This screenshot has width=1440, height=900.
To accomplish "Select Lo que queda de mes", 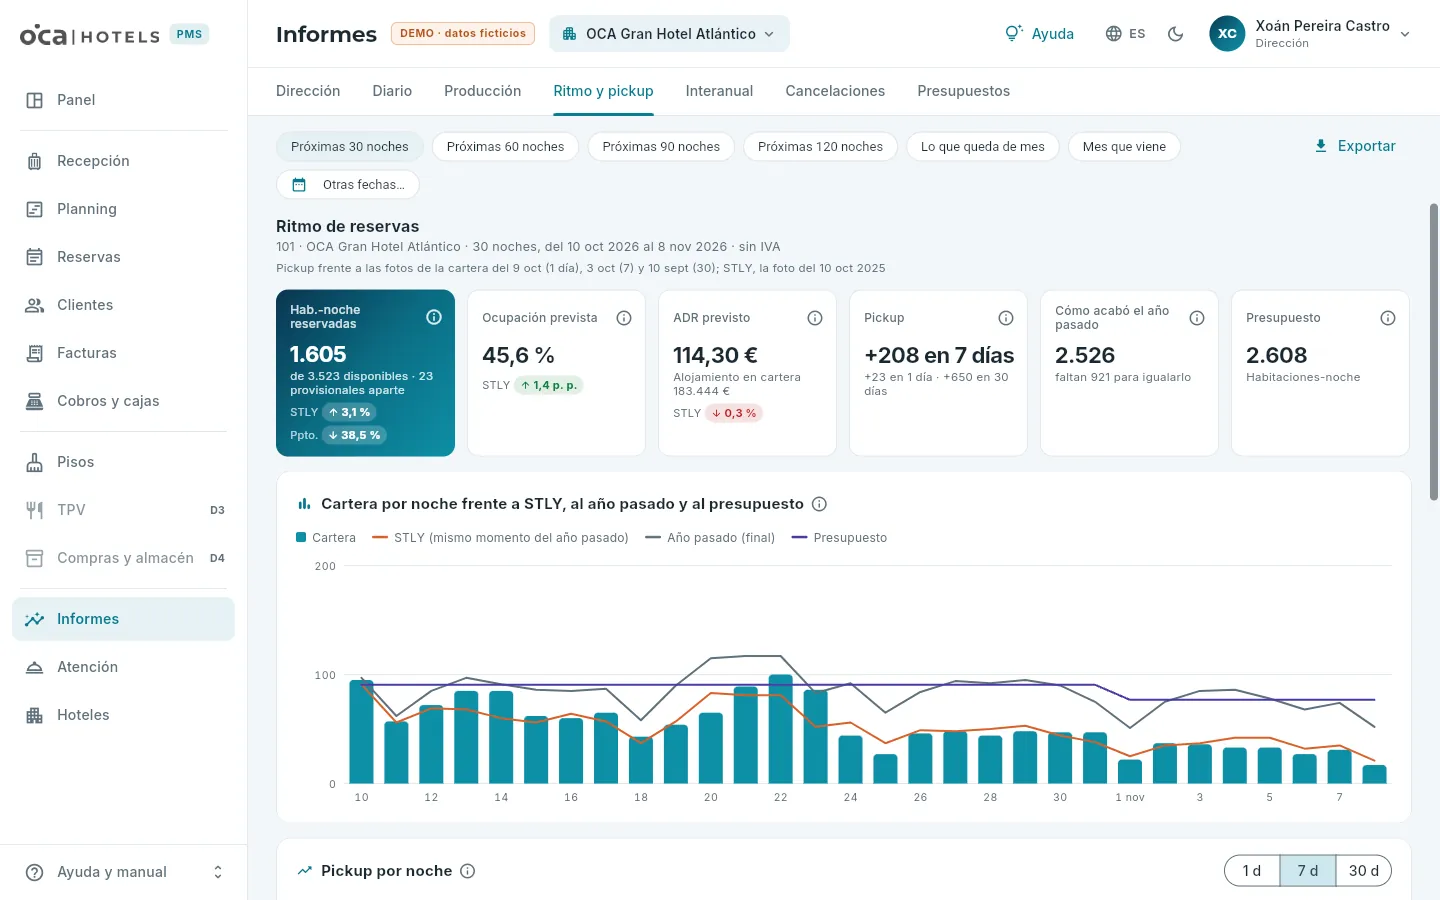I will [983, 147].
